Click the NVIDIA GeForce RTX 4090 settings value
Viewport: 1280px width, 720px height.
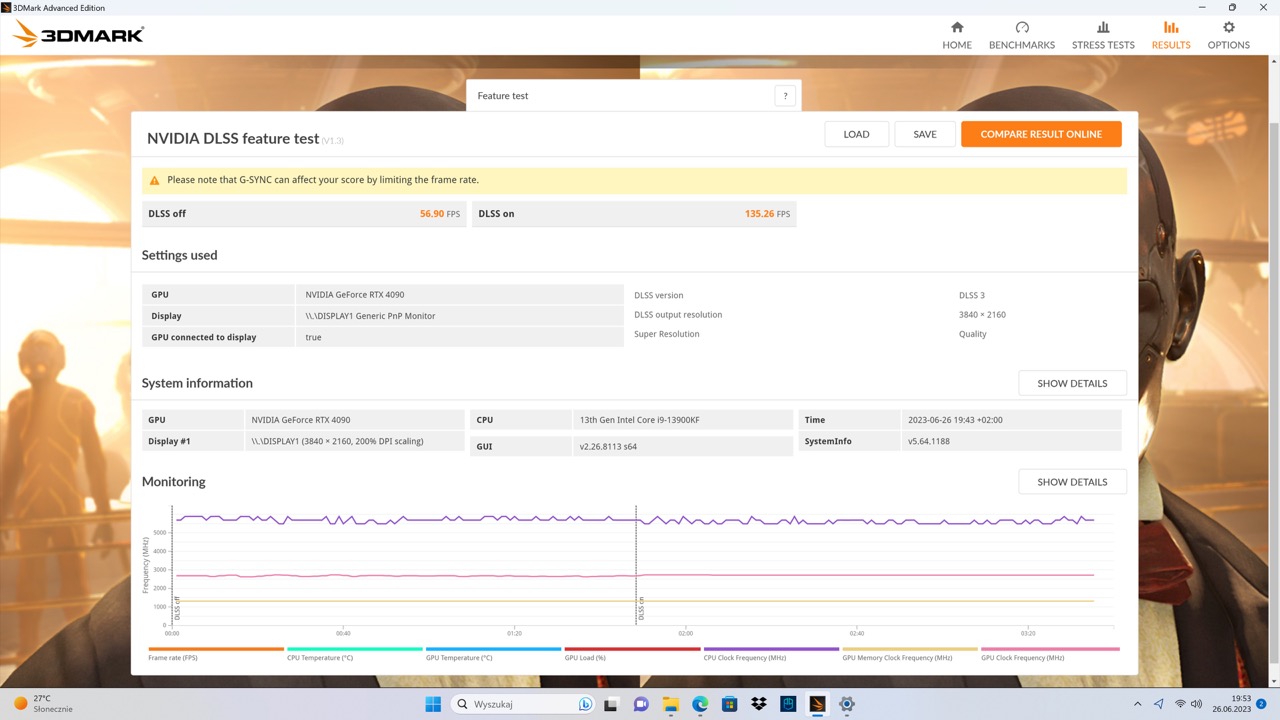355,295
